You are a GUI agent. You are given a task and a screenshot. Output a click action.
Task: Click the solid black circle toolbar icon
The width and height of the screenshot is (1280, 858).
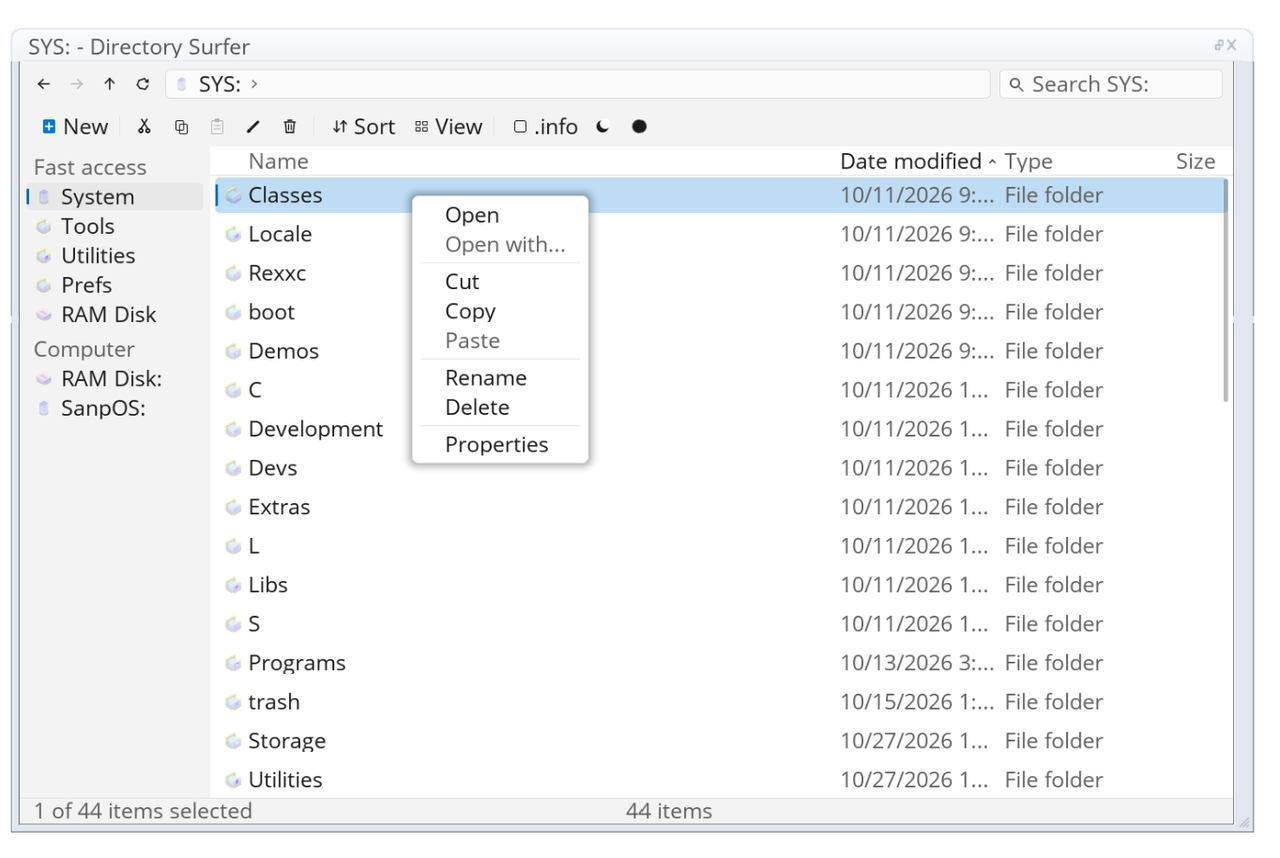point(639,126)
